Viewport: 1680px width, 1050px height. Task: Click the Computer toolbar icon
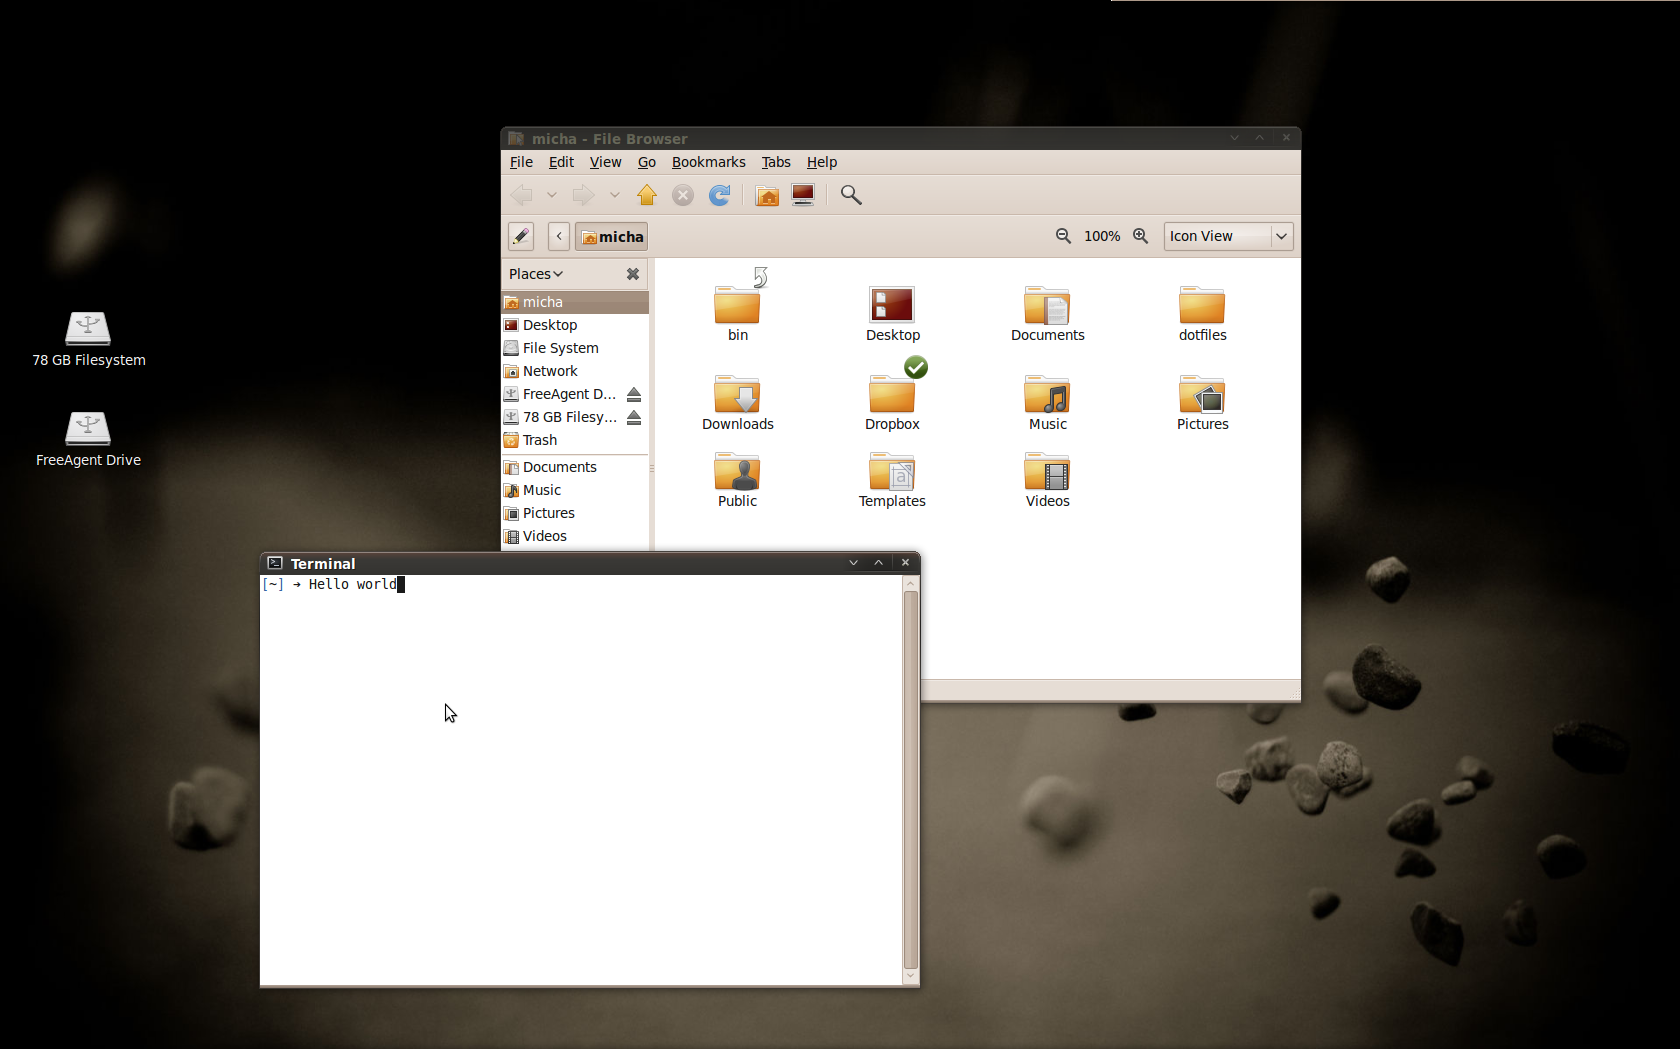click(803, 195)
